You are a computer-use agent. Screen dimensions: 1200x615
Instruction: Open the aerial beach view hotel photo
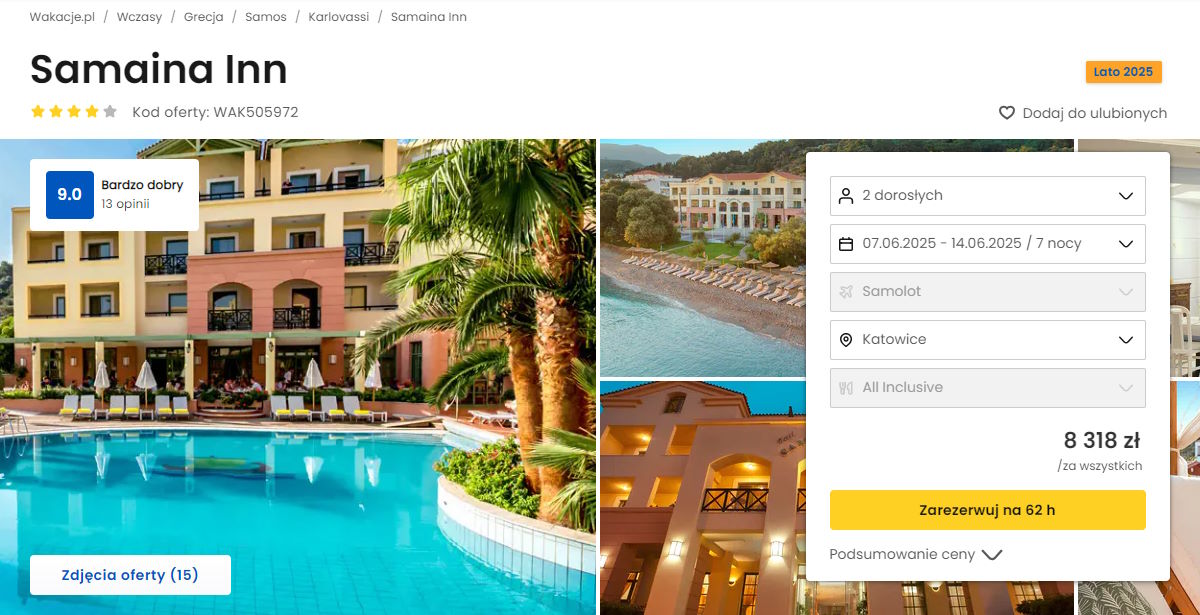[702, 258]
